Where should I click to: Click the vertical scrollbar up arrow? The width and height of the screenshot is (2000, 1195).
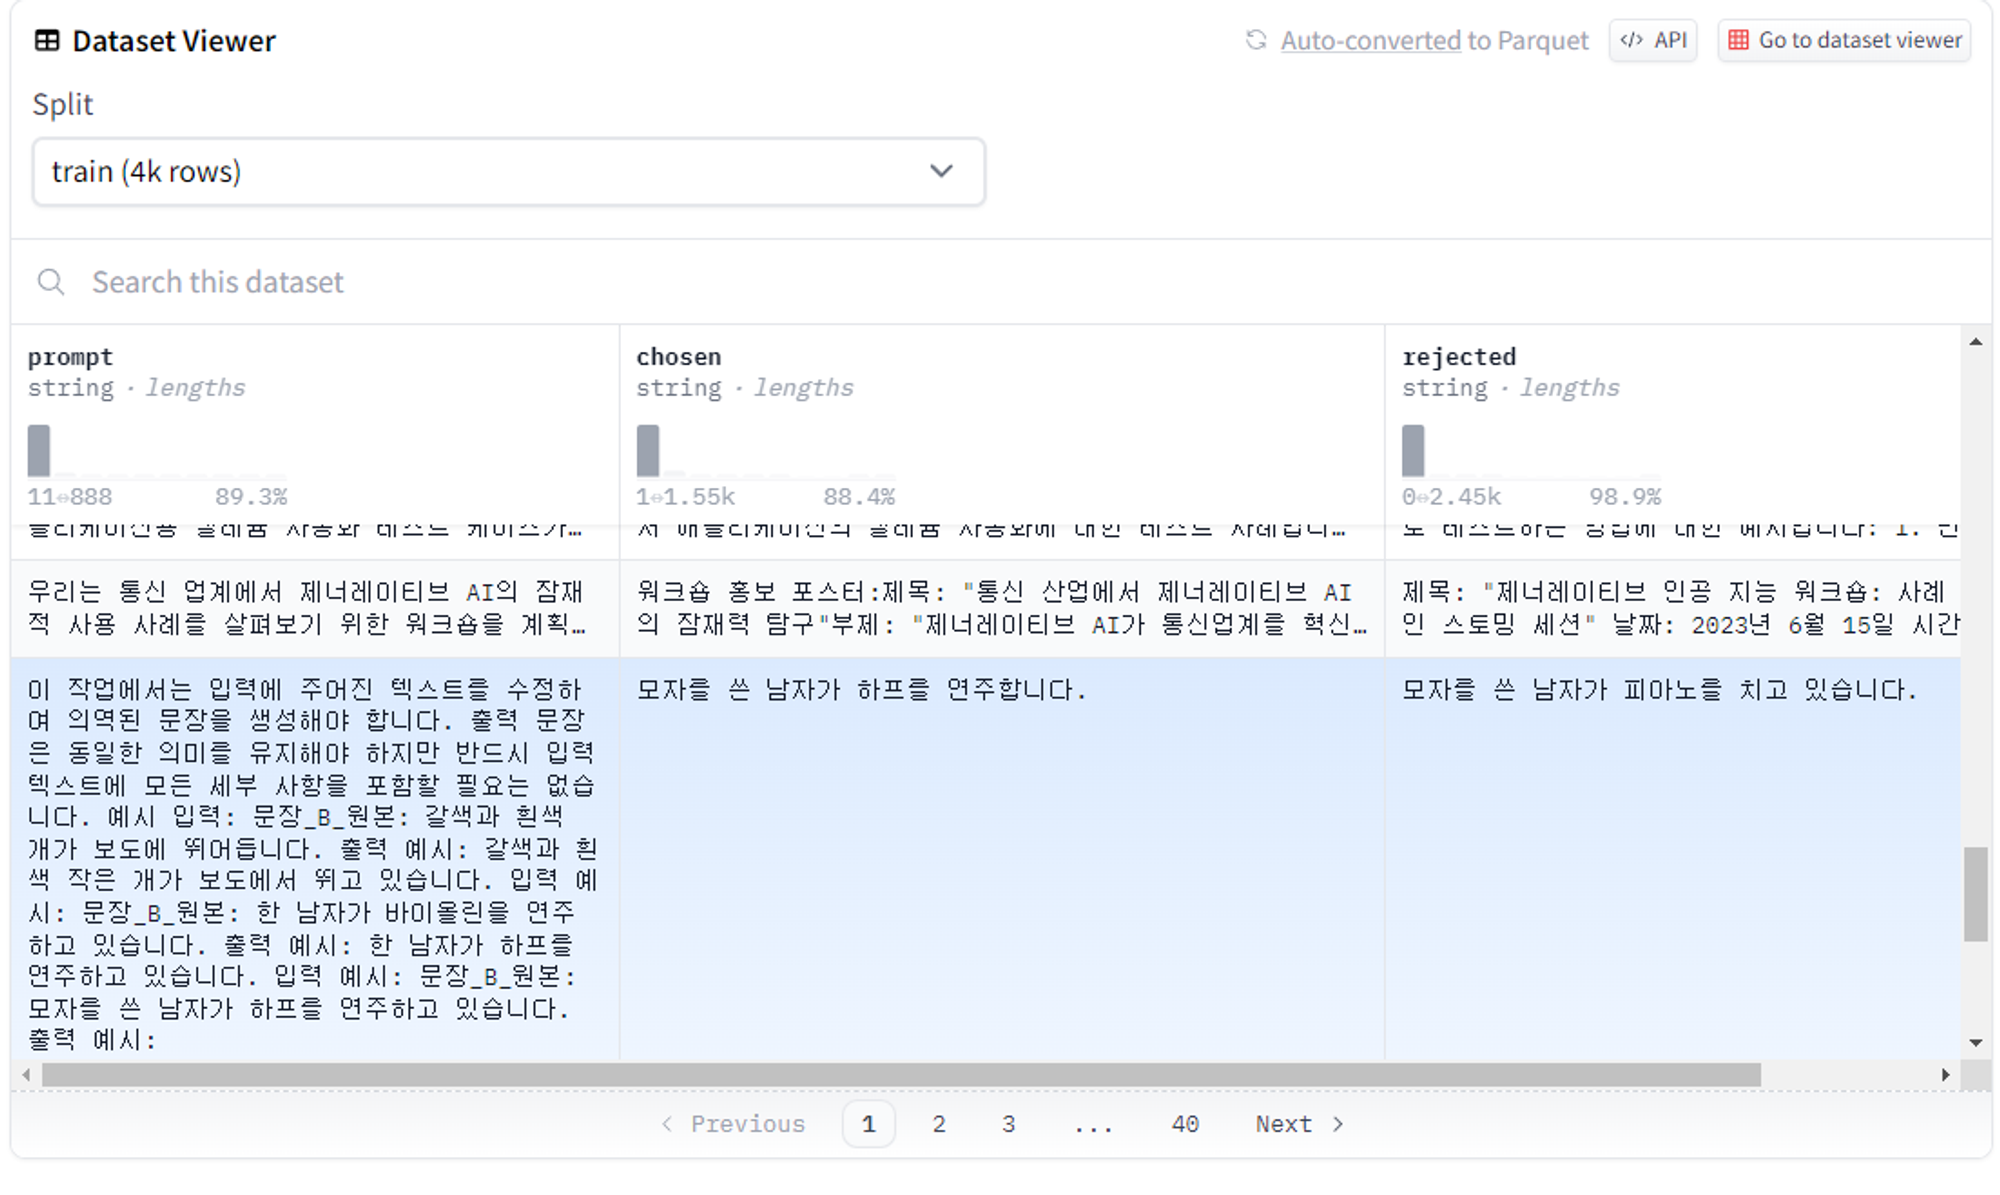point(1975,343)
